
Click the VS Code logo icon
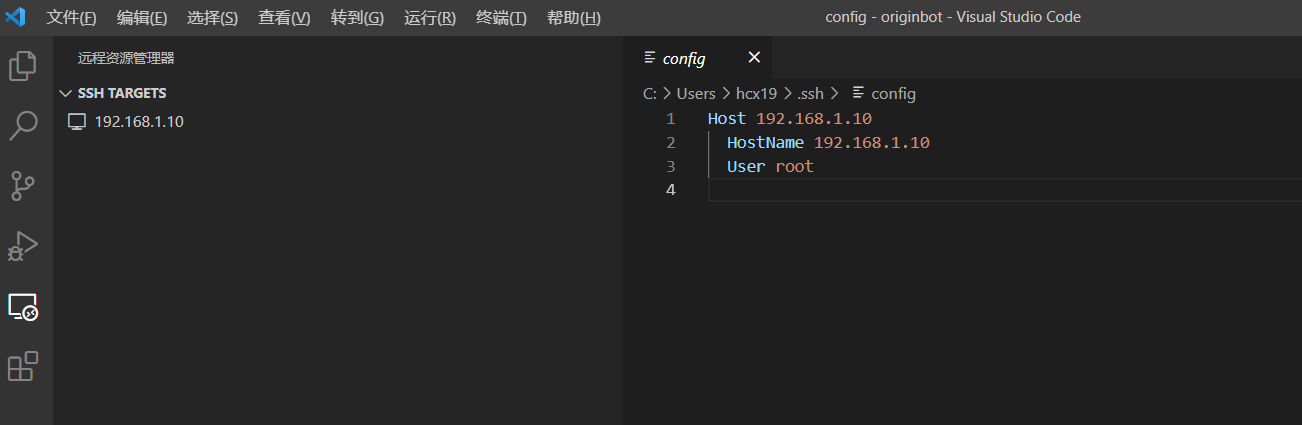(x=15, y=17)
